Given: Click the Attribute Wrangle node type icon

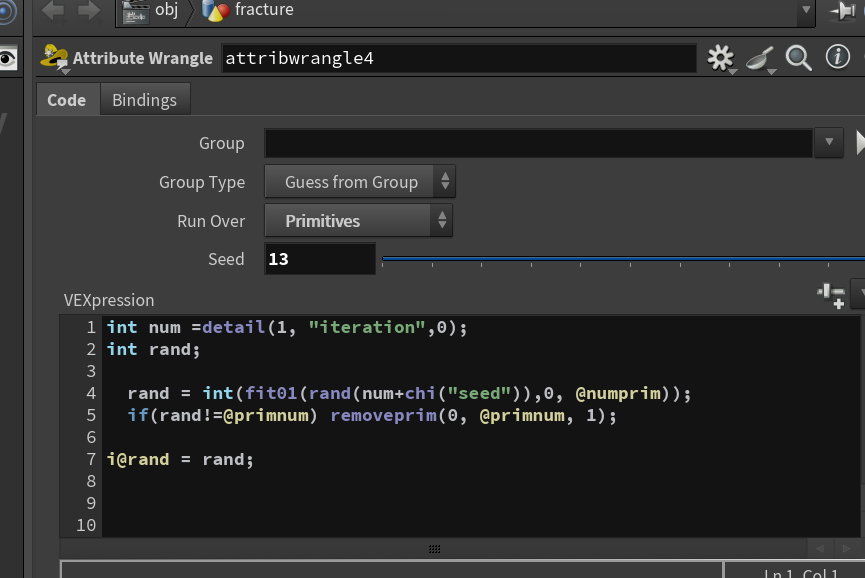Looking at the screenshot, I should (55, 58).
